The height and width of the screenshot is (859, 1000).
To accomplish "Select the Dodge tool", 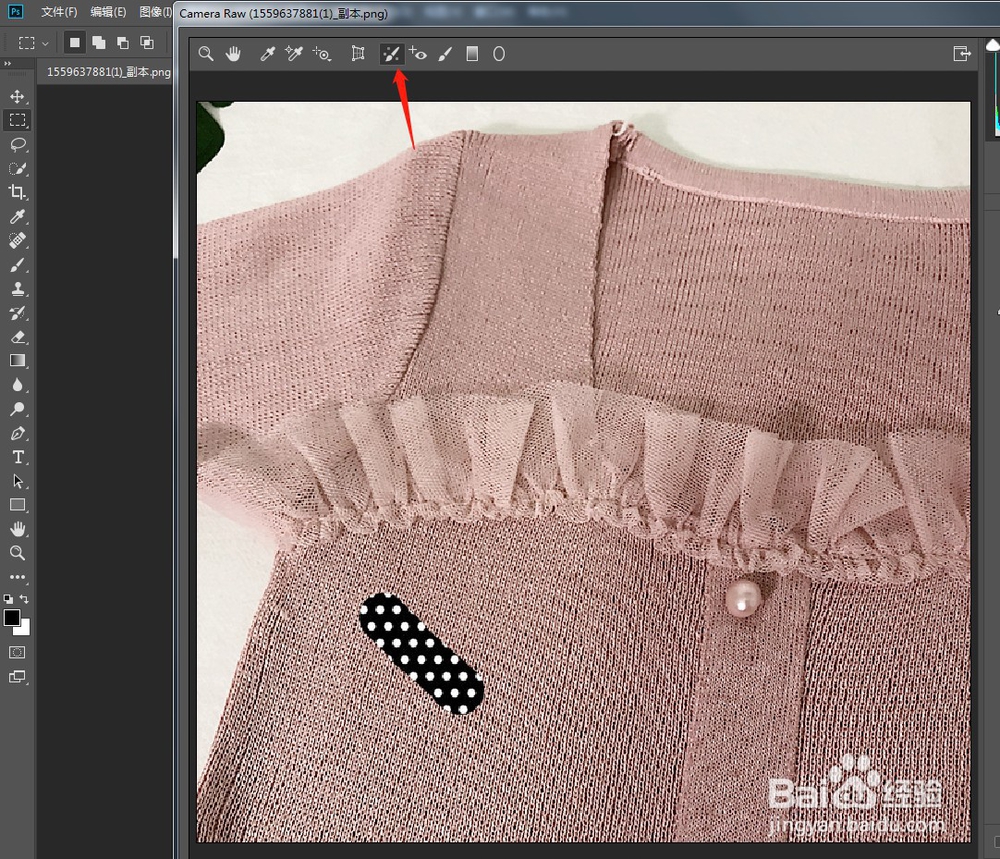I will (x=17, y=409).
